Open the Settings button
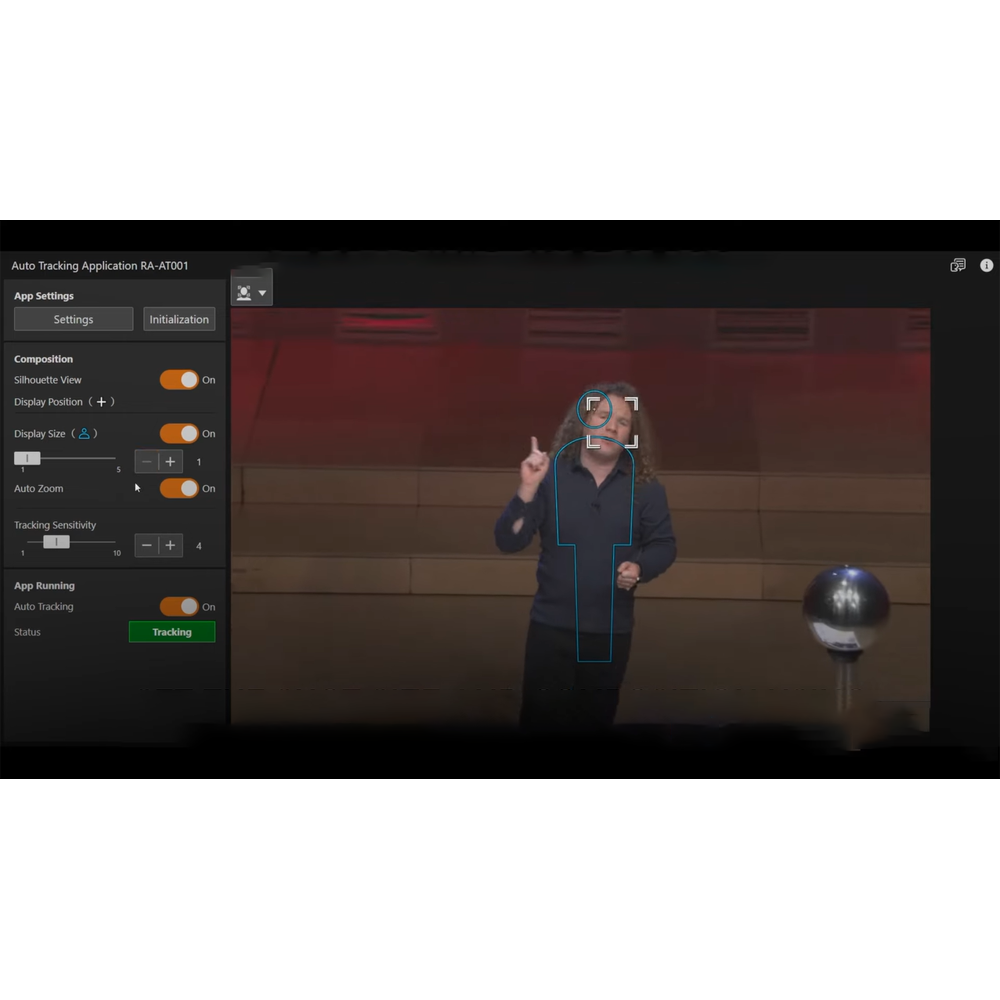 (73, 320)
